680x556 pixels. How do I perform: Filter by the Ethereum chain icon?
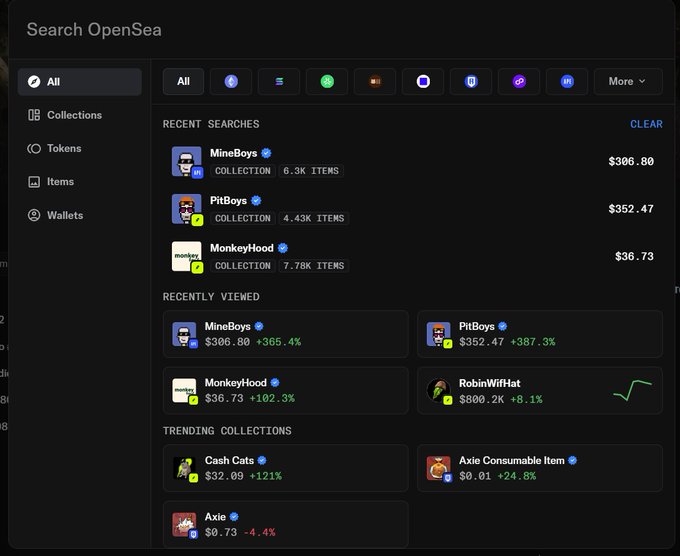[x=231, y=82]
